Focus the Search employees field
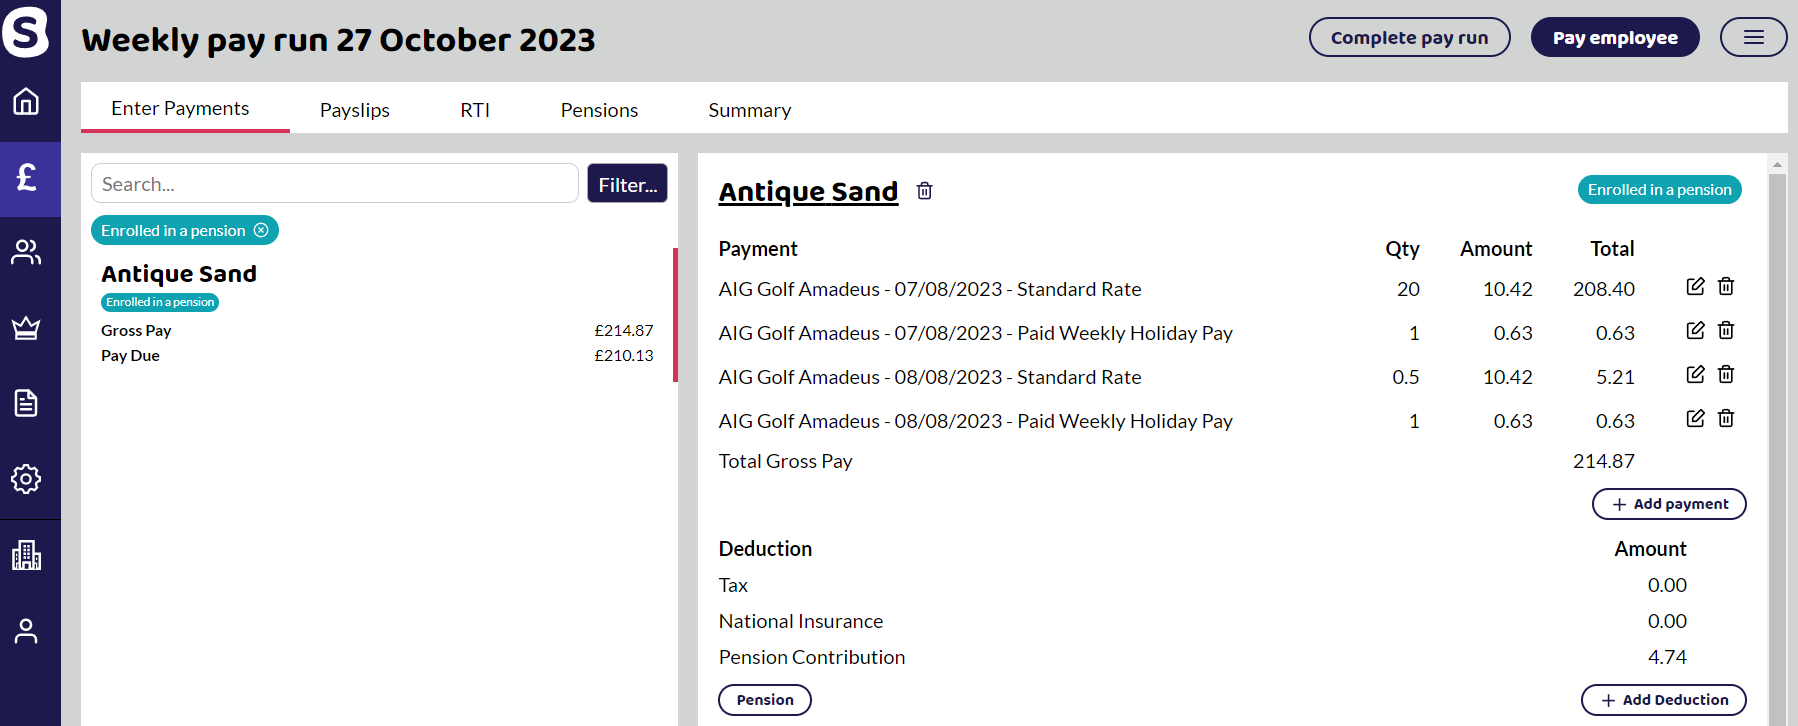 pyautogui.click(x=335, y=184)
